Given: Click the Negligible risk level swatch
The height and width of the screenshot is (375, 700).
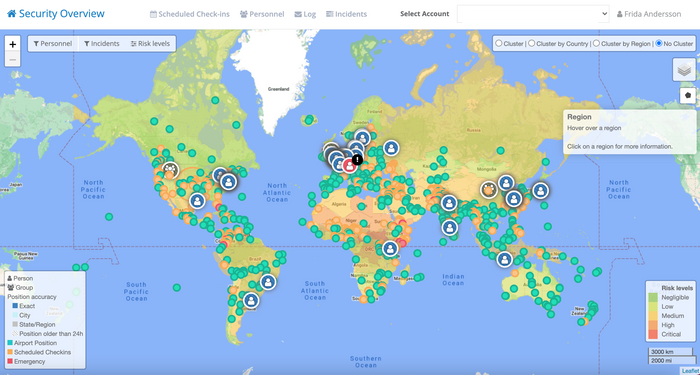Looking at the screenshot, I should 653,297.
